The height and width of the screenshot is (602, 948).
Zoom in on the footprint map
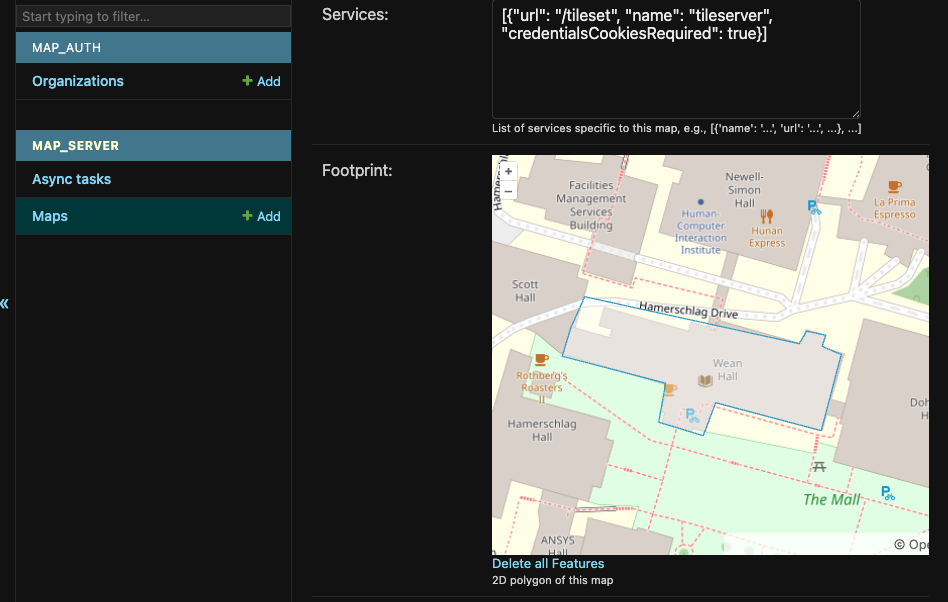coord(508,172)
